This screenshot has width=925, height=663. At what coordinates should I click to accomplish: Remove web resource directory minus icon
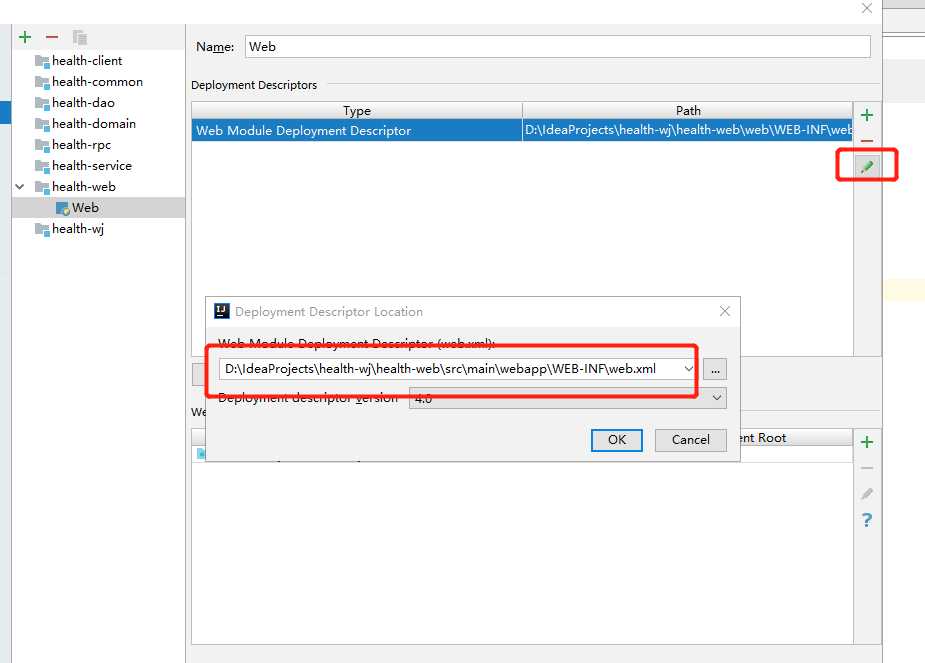[x=867, y=468]
